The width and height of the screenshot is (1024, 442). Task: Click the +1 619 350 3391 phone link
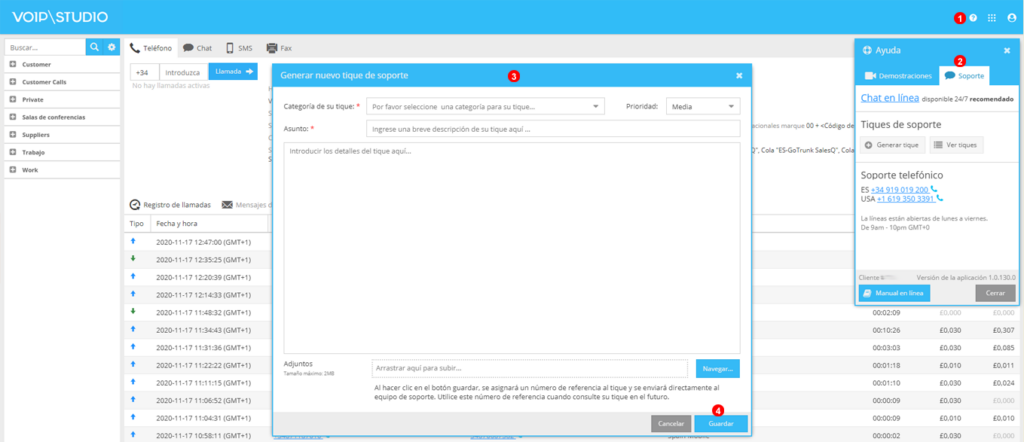(x=906, y=198)
